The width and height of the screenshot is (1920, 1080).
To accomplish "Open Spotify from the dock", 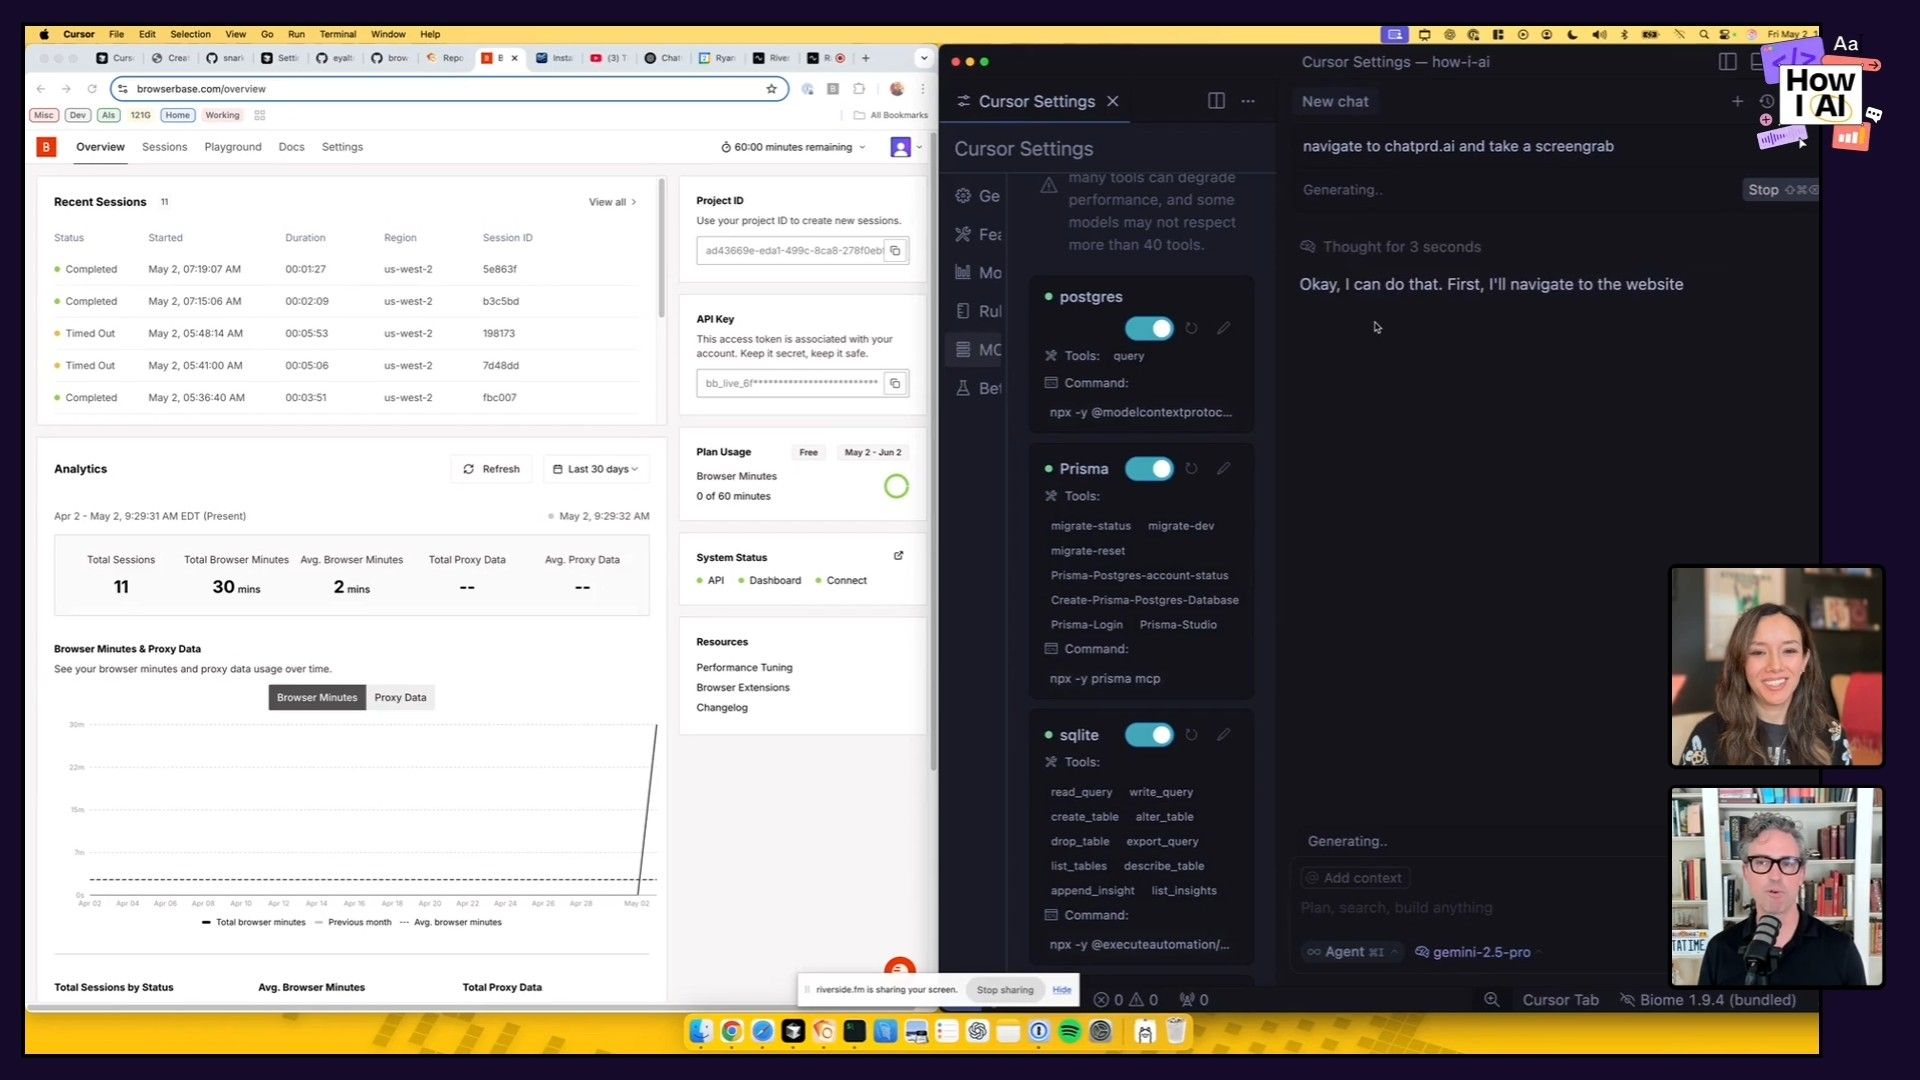I will pos(1069,1031).
